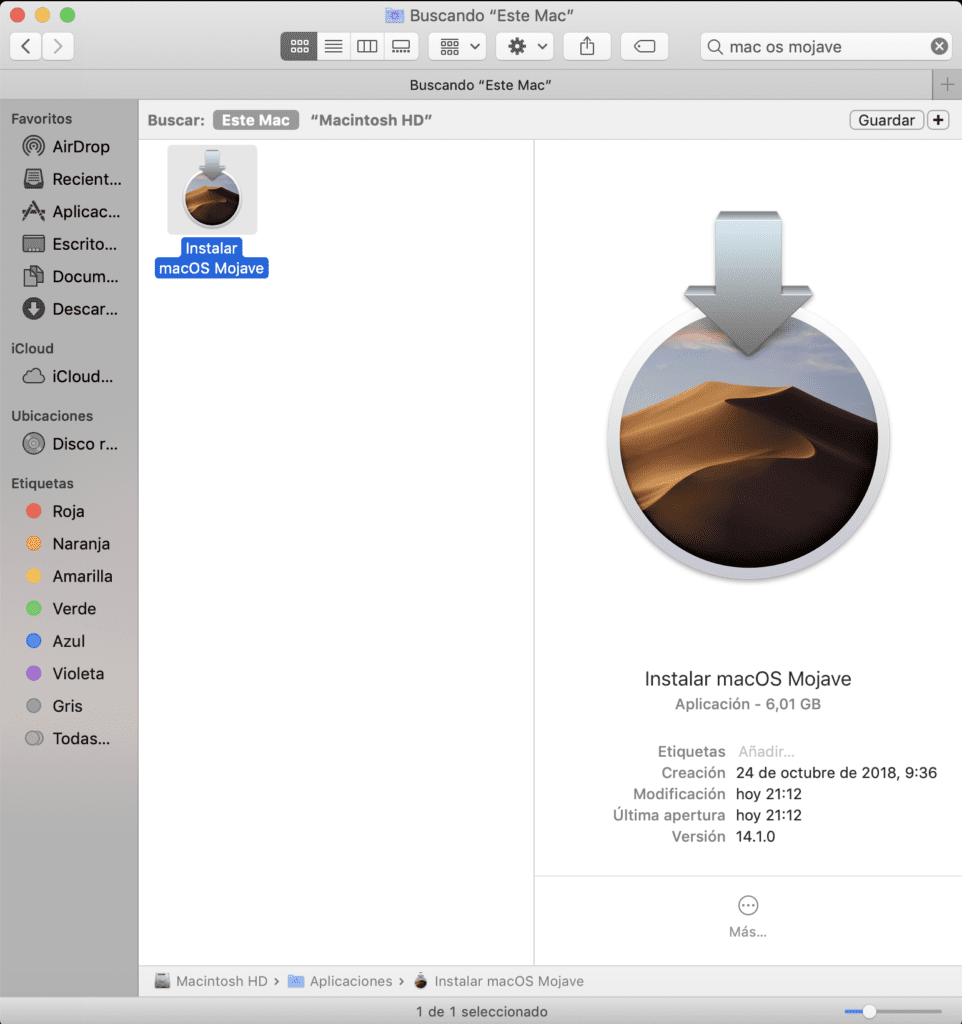Image resolution: width=962 pixels, height=1024 pixels.
Task: Click Más... under the file details
Action: (748, 914)
